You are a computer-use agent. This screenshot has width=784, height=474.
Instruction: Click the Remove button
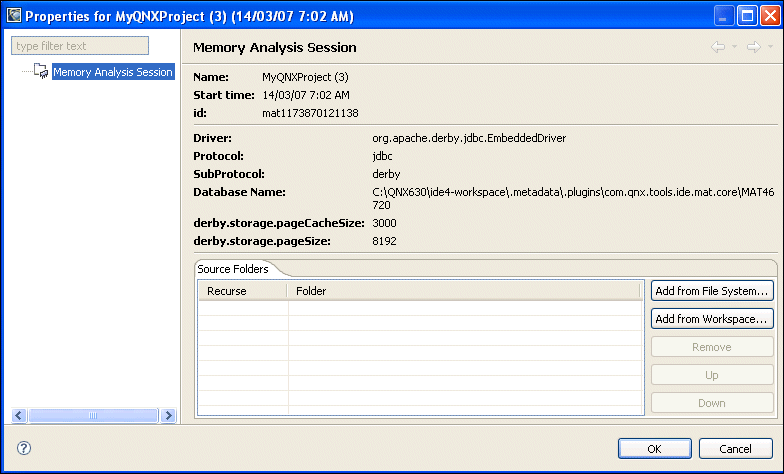(711, 347)
